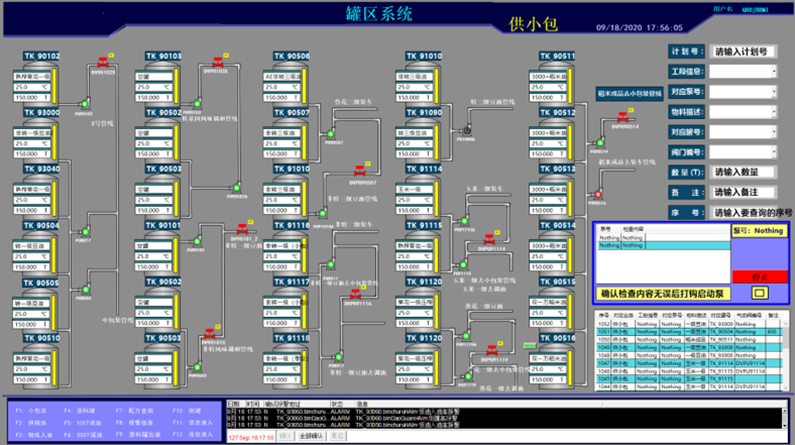Click the 请输入计划号 input field
Viewport: 795px width, 445px height.
click(x=747, y=51)
